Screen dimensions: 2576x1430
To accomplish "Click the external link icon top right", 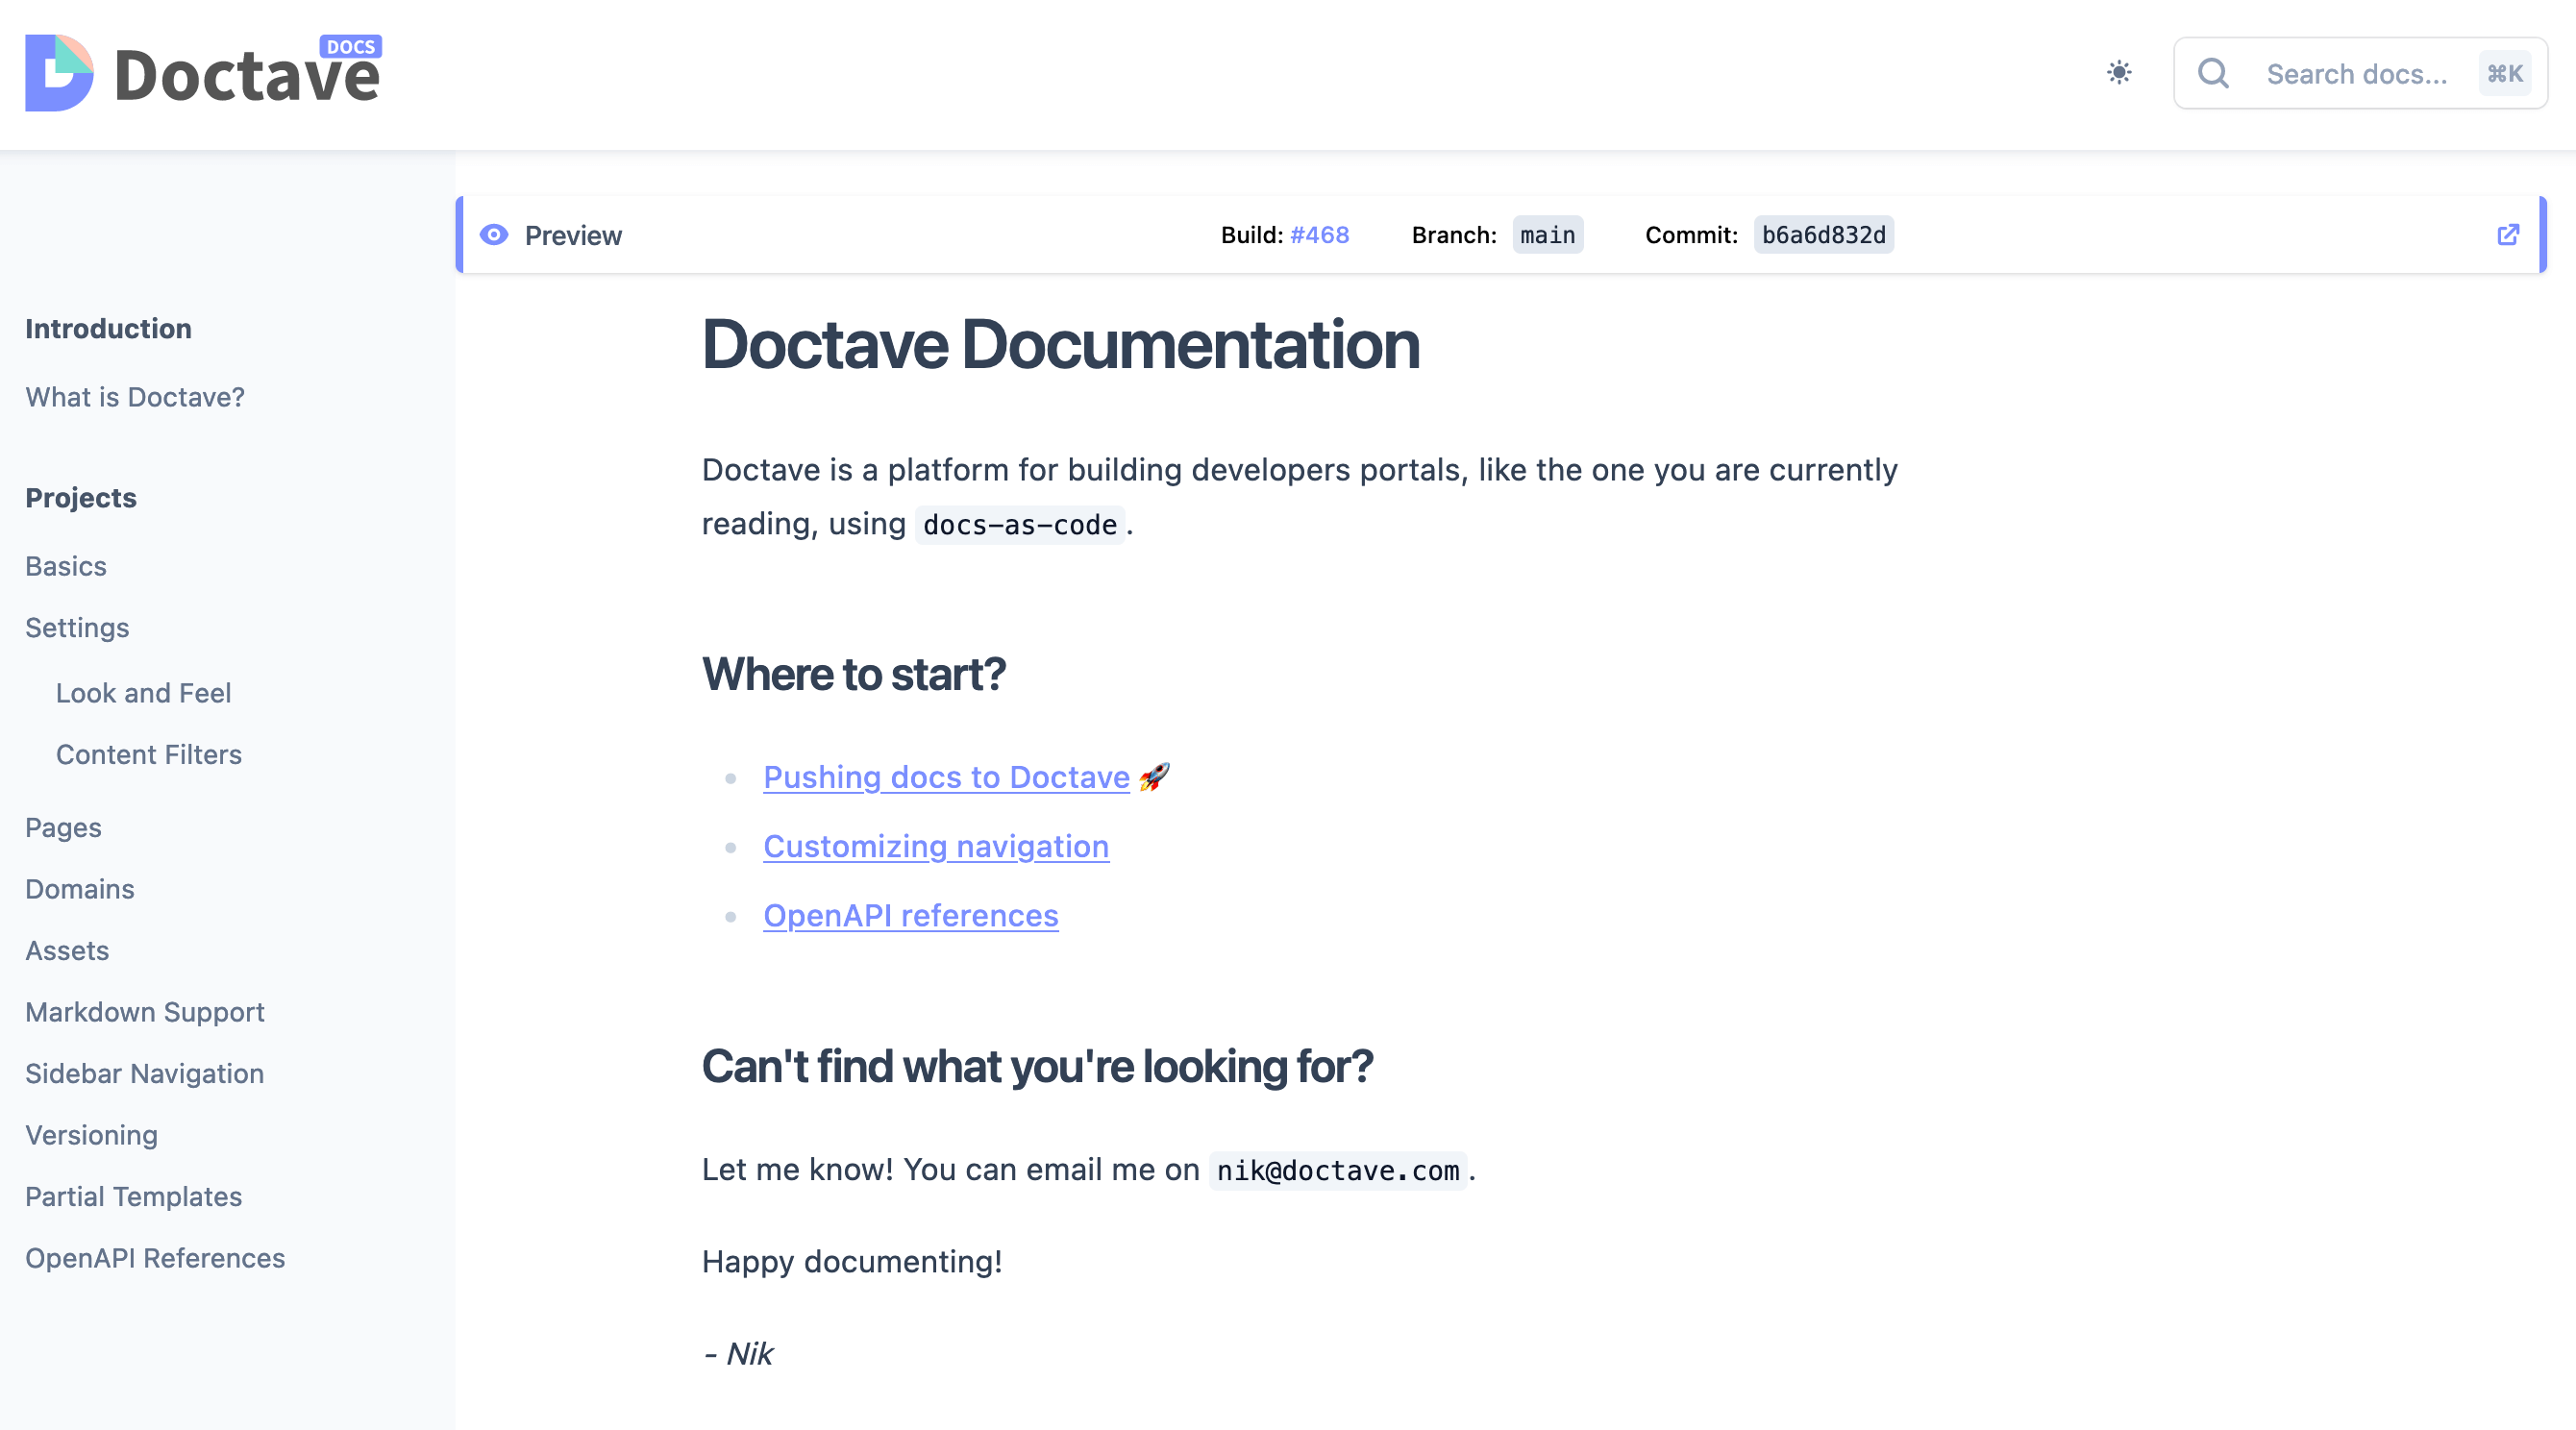I will (x=2508, y=234).
